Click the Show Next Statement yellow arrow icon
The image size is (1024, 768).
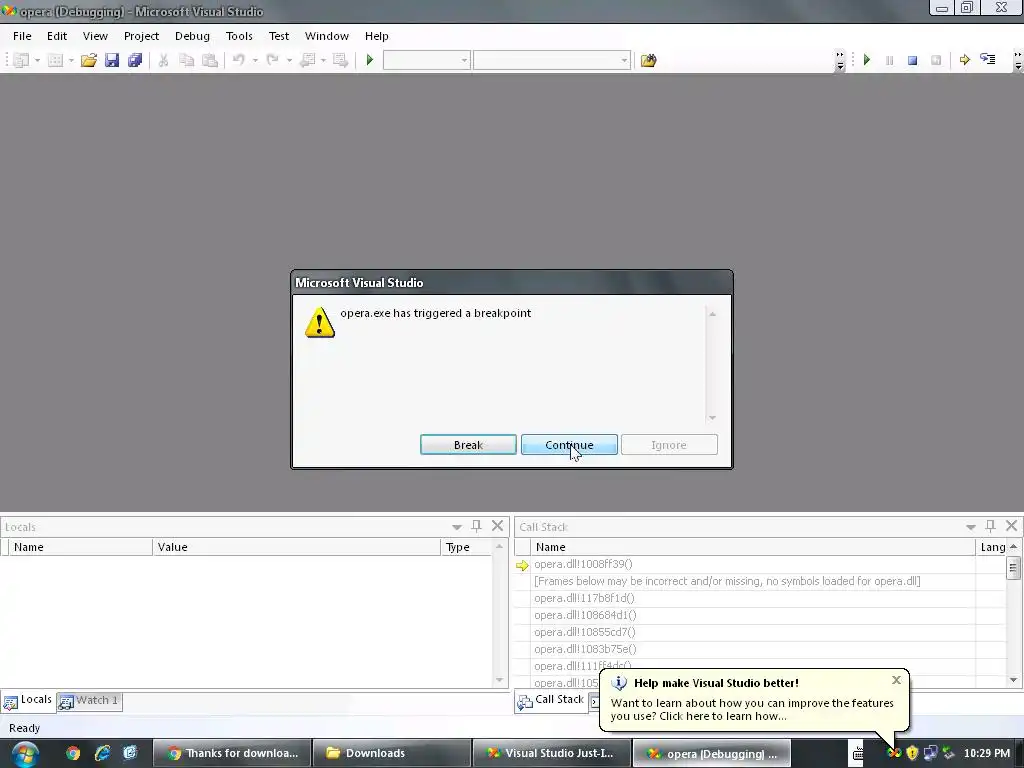pyautogui.click(x=965, y=60)
